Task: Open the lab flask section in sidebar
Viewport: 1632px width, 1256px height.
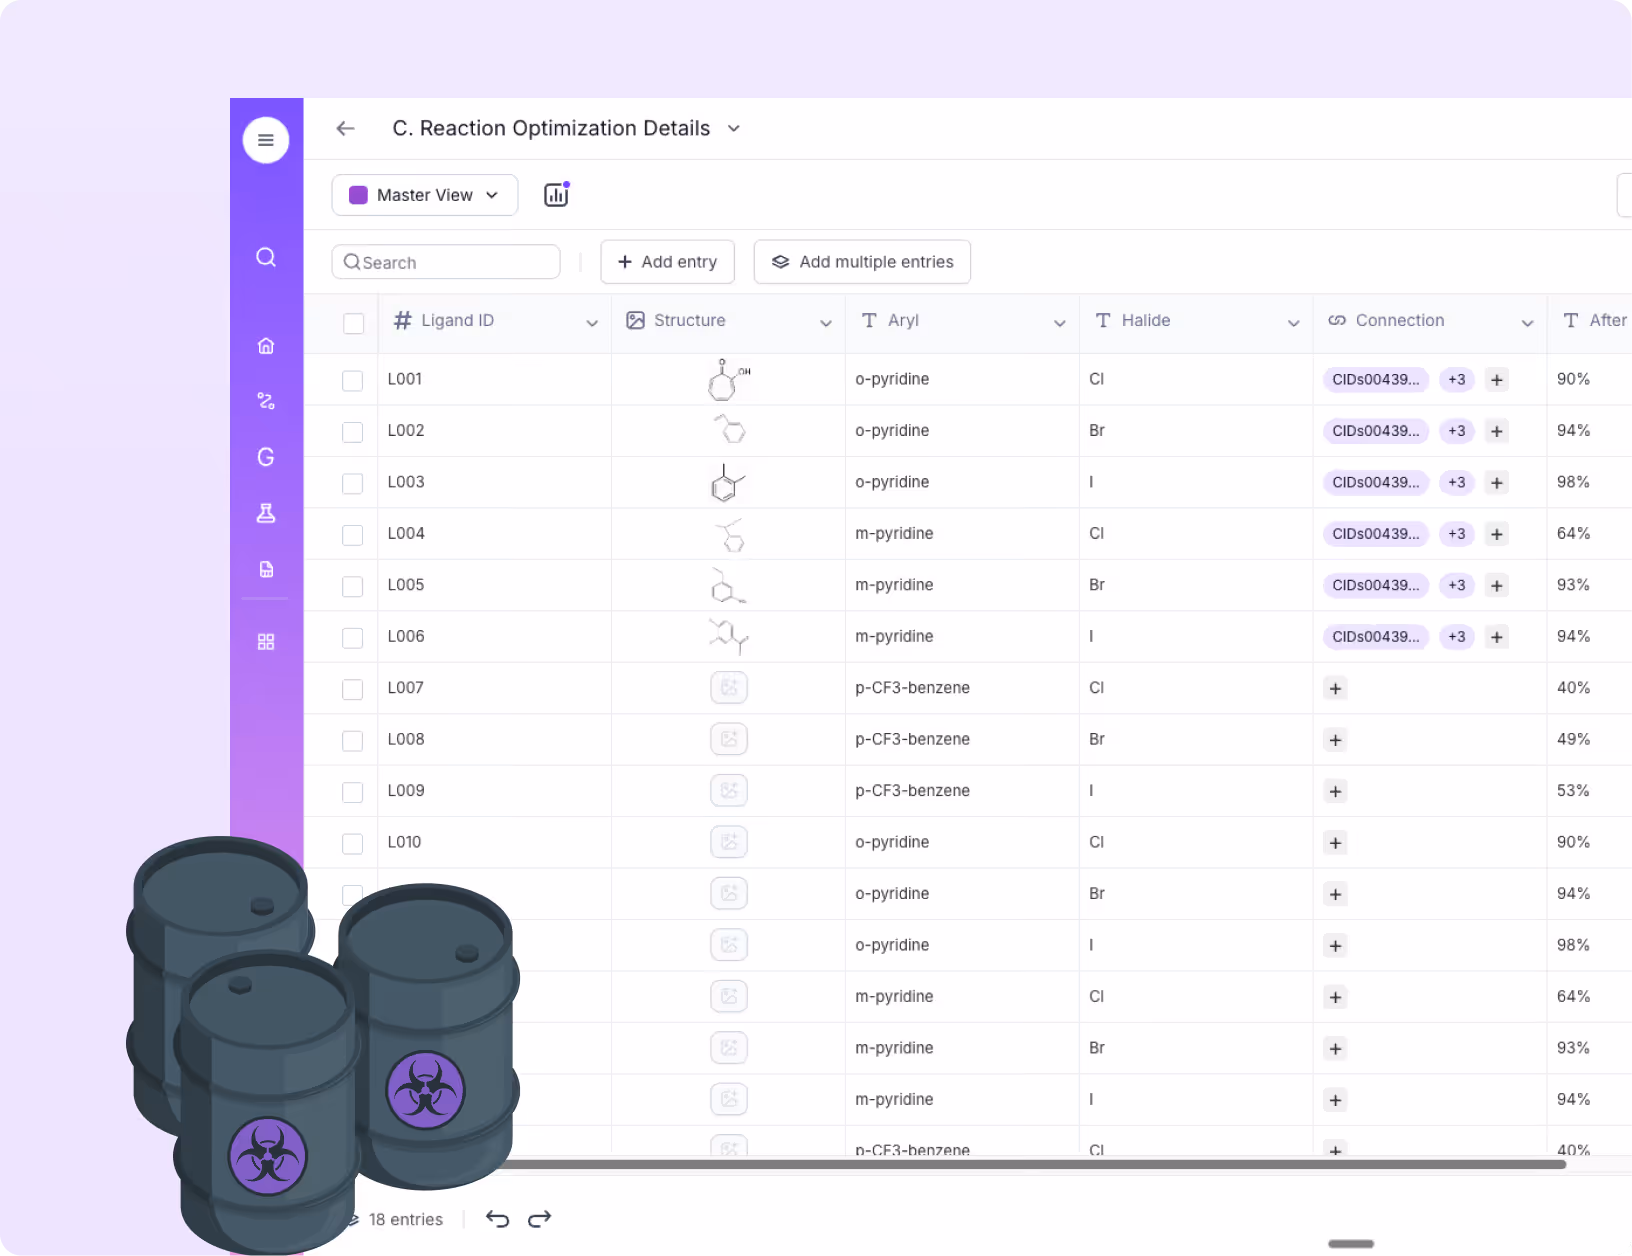Action: click(x=265, y=513)
